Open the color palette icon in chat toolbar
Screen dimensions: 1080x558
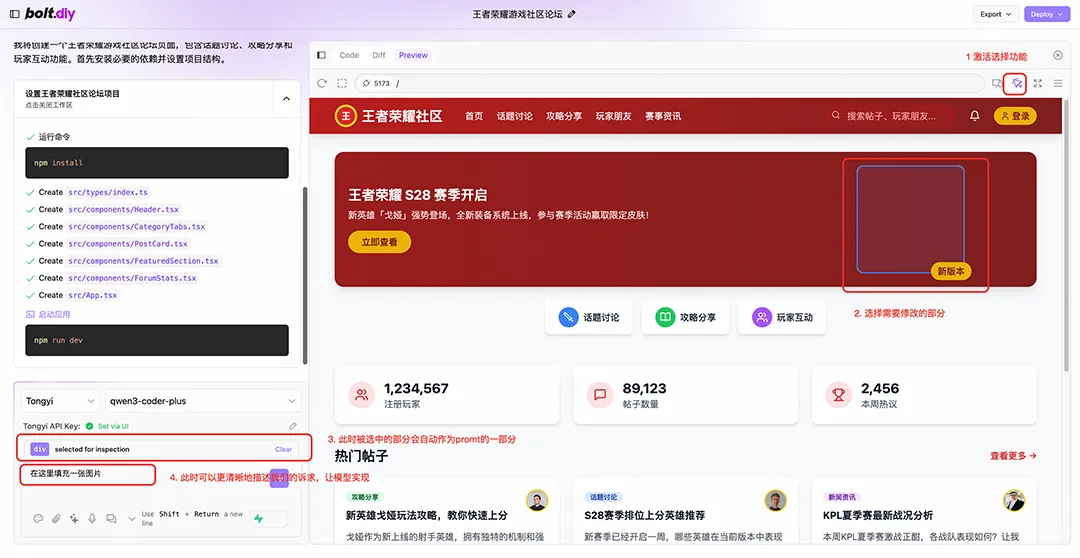[x=38, y=519]
